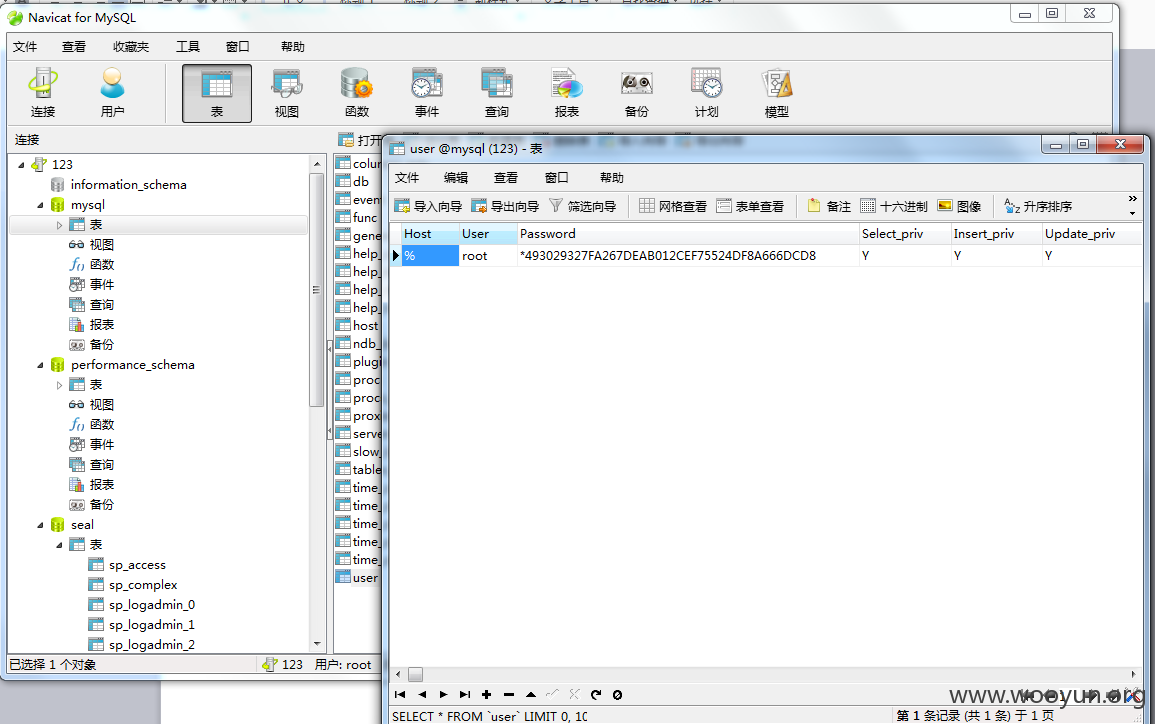1155x724 pixels.
Task: Click the Host column header
Action: point(430,233)
